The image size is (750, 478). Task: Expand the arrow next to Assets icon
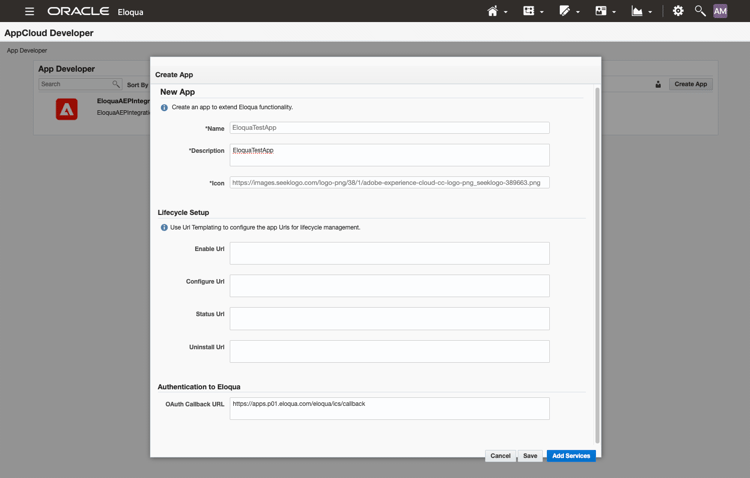pyautogui.click(x=578, y=12)
